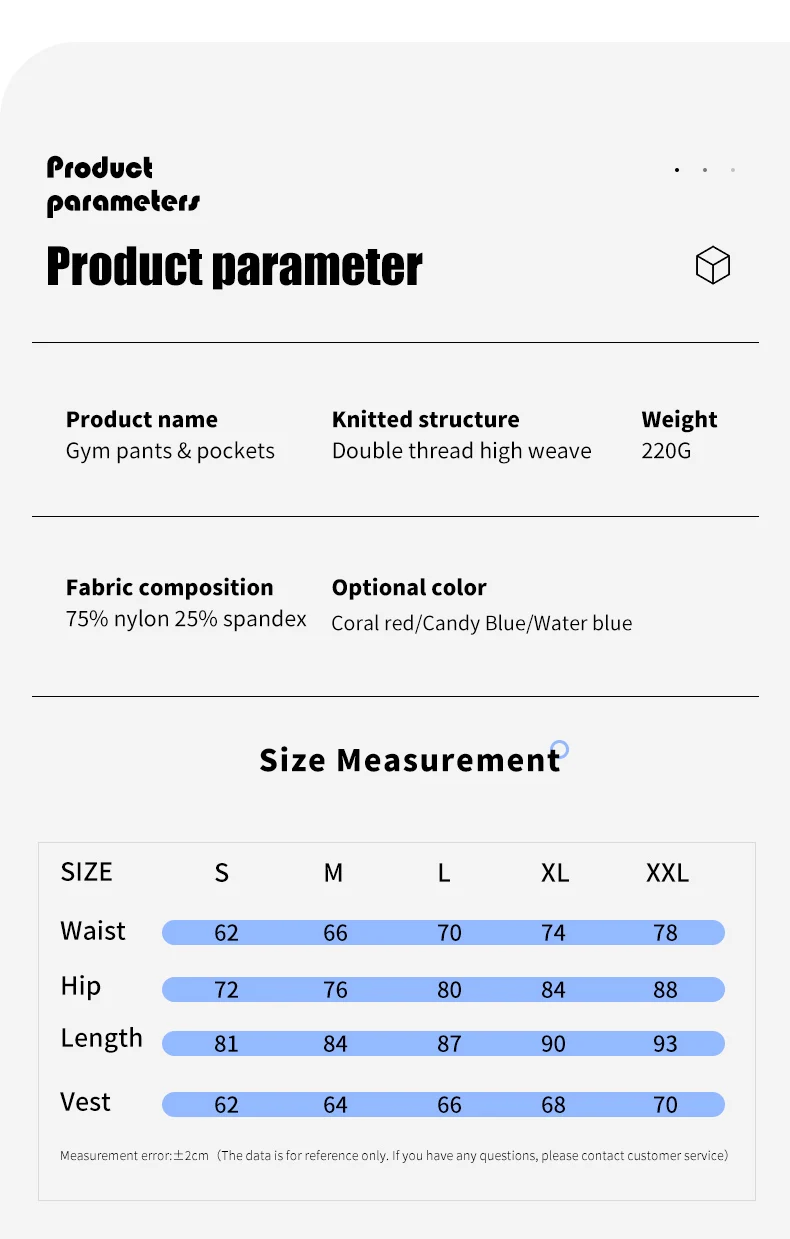Select the XXL size column header
The width and height of the screenshot is (790, 1239).
pyautogui.click(x=667, y=873)
